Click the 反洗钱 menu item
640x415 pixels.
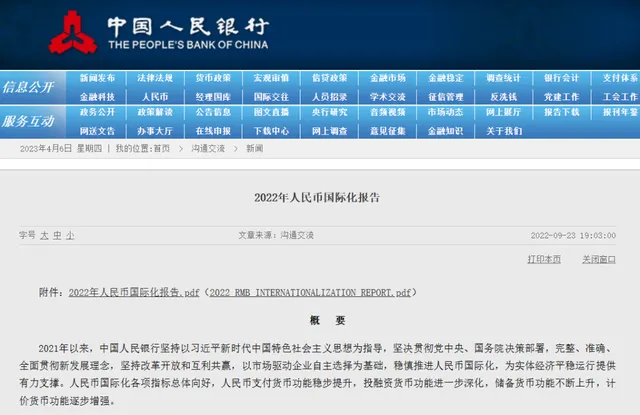point(503,96)
